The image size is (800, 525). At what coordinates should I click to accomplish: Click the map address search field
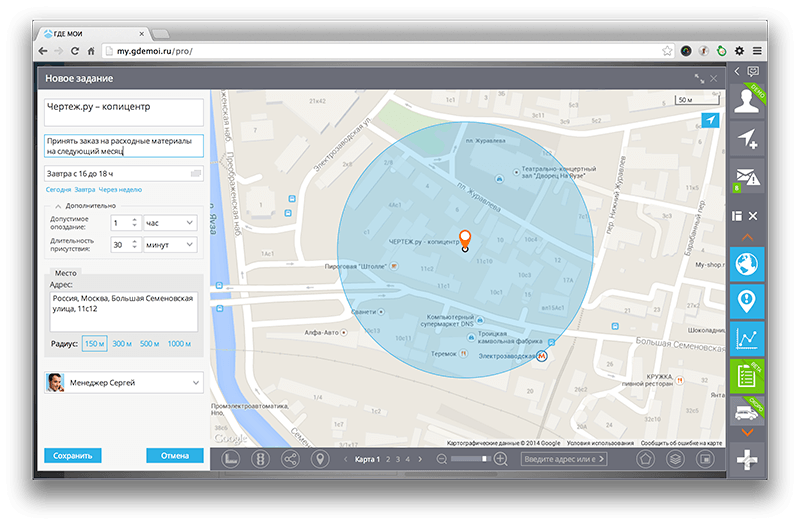(564, 459)
